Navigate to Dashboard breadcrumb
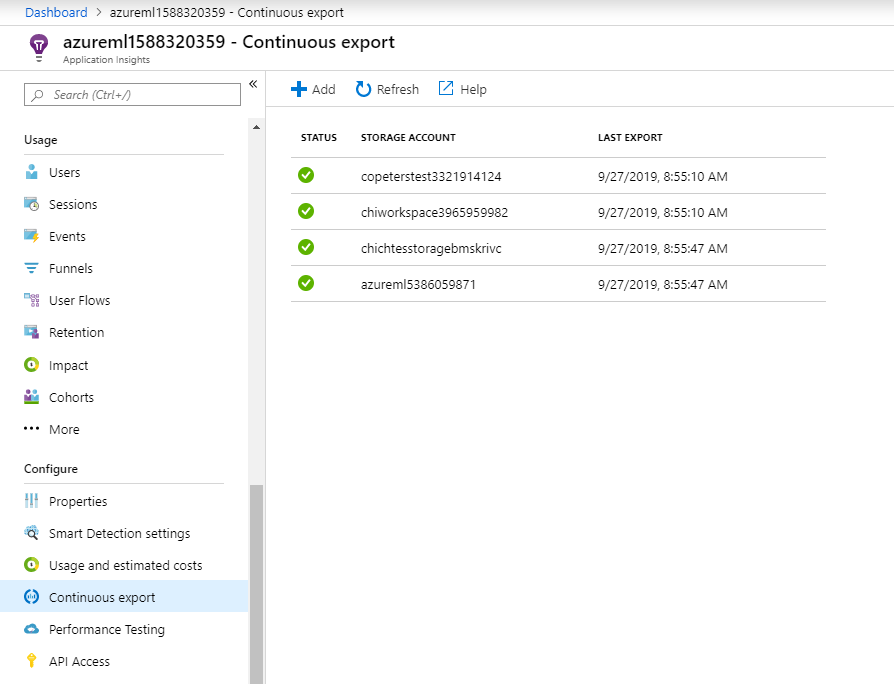Image resolution: width=894 pixels, height=684 pixels. click(x=56, y=12)
